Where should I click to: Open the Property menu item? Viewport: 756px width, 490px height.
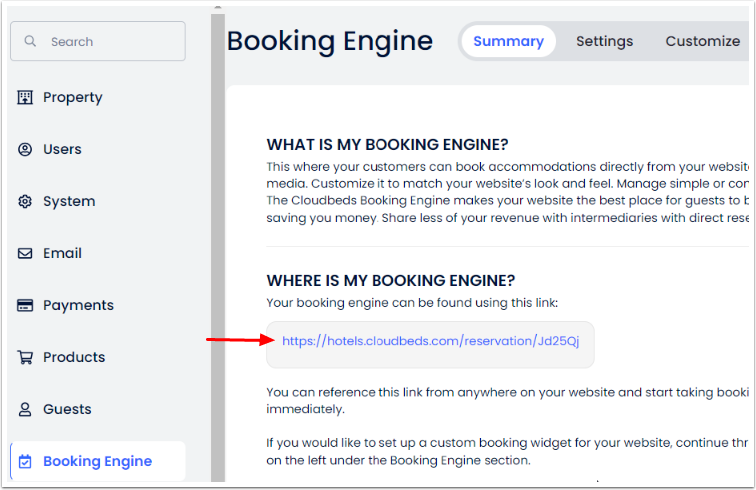click(x=73, y=97)
